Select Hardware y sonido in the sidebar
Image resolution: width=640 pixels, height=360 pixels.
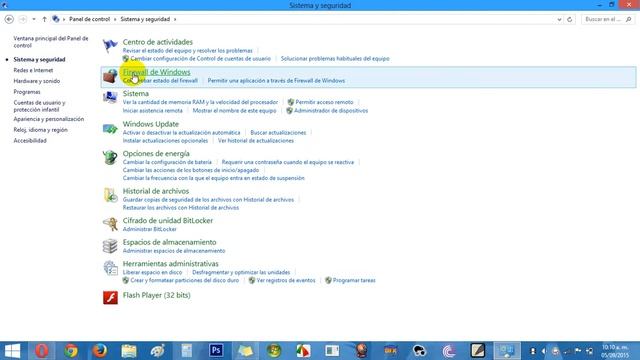37,81
